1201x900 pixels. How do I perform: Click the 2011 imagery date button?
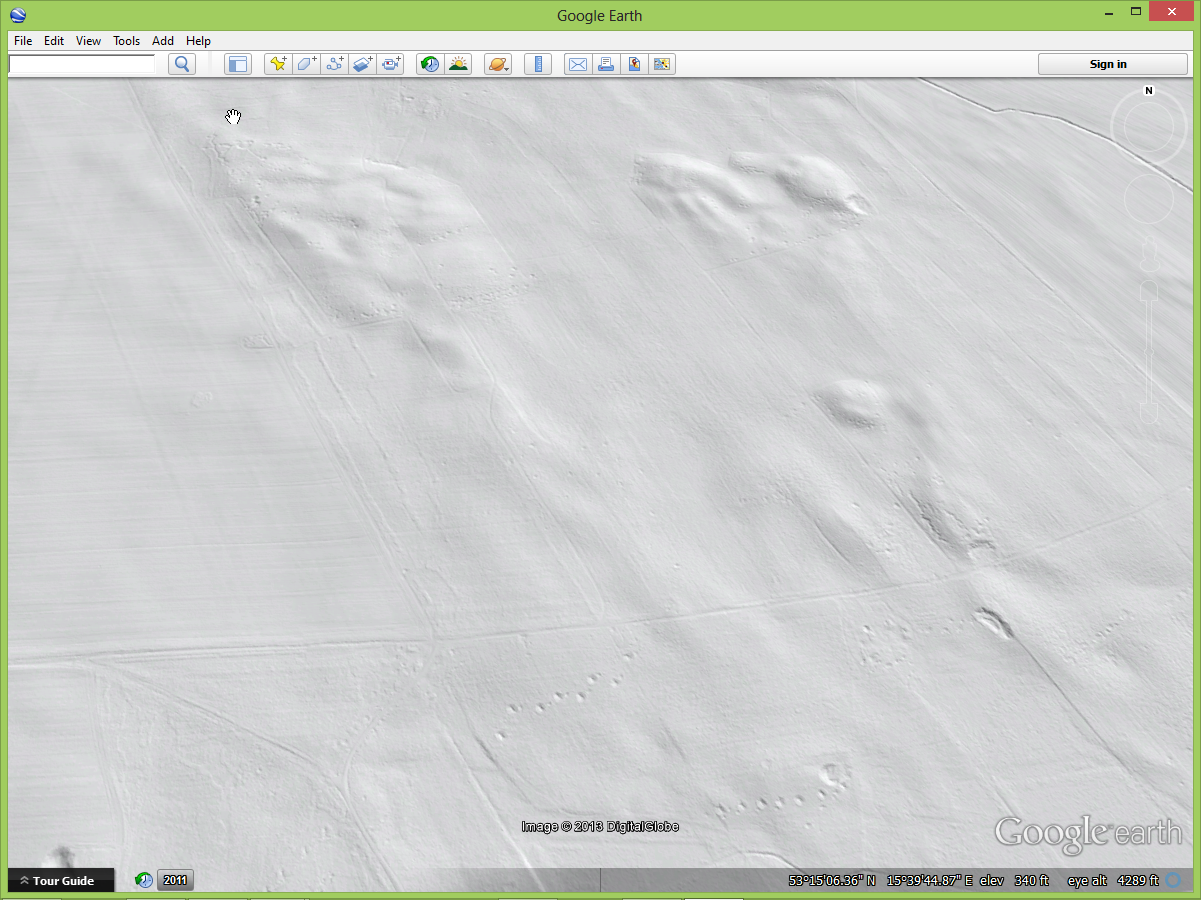[175, 880]
